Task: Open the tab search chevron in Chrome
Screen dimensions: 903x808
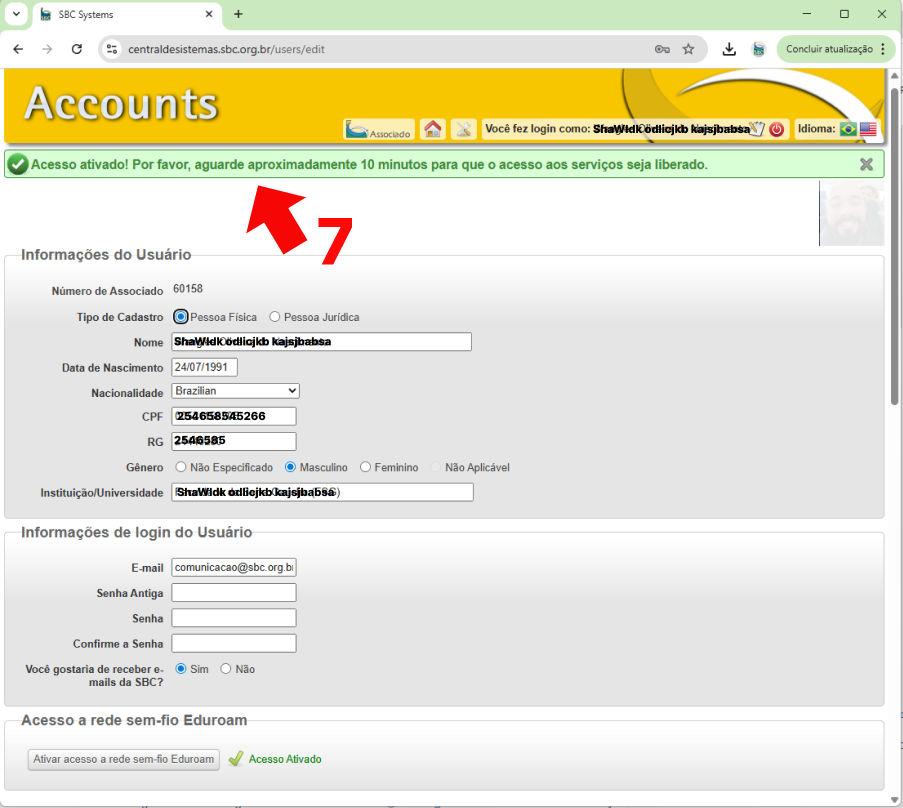Action: (x=16, y=14)
